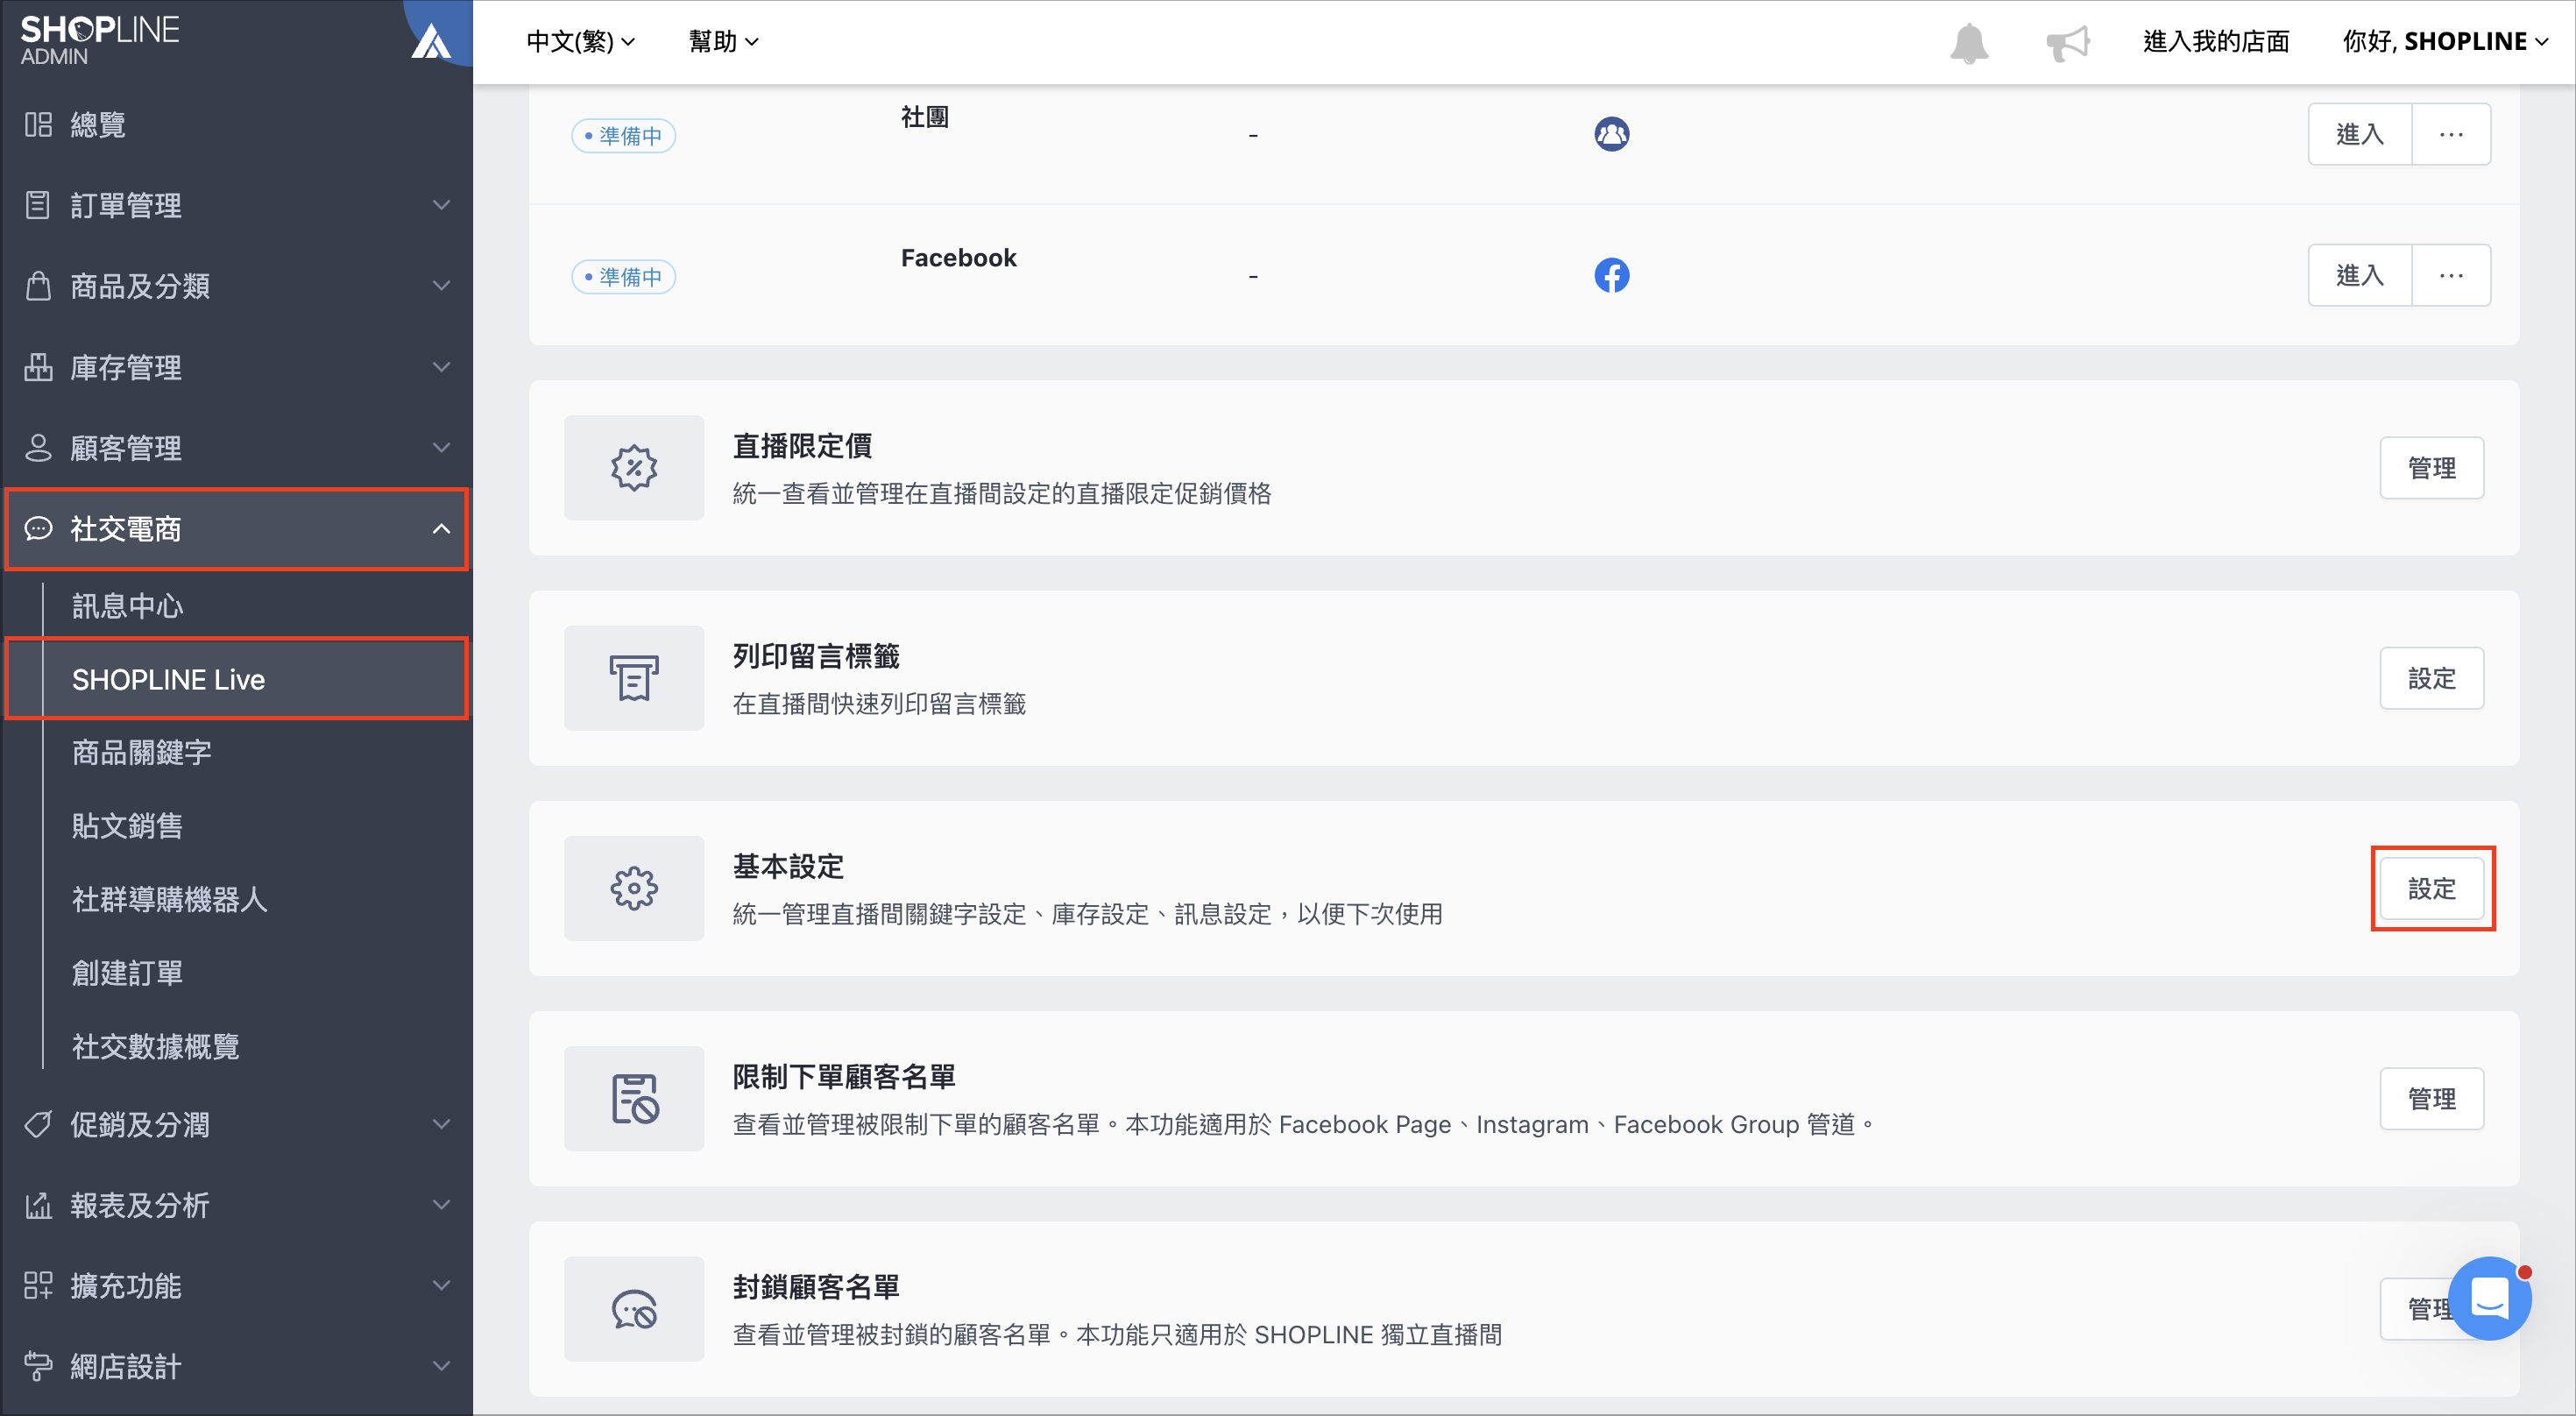Image resolution: width=2576 pixels, height=1416 pixels.
Task: Open the live chat support bubble
Action: (2489, 1298)
